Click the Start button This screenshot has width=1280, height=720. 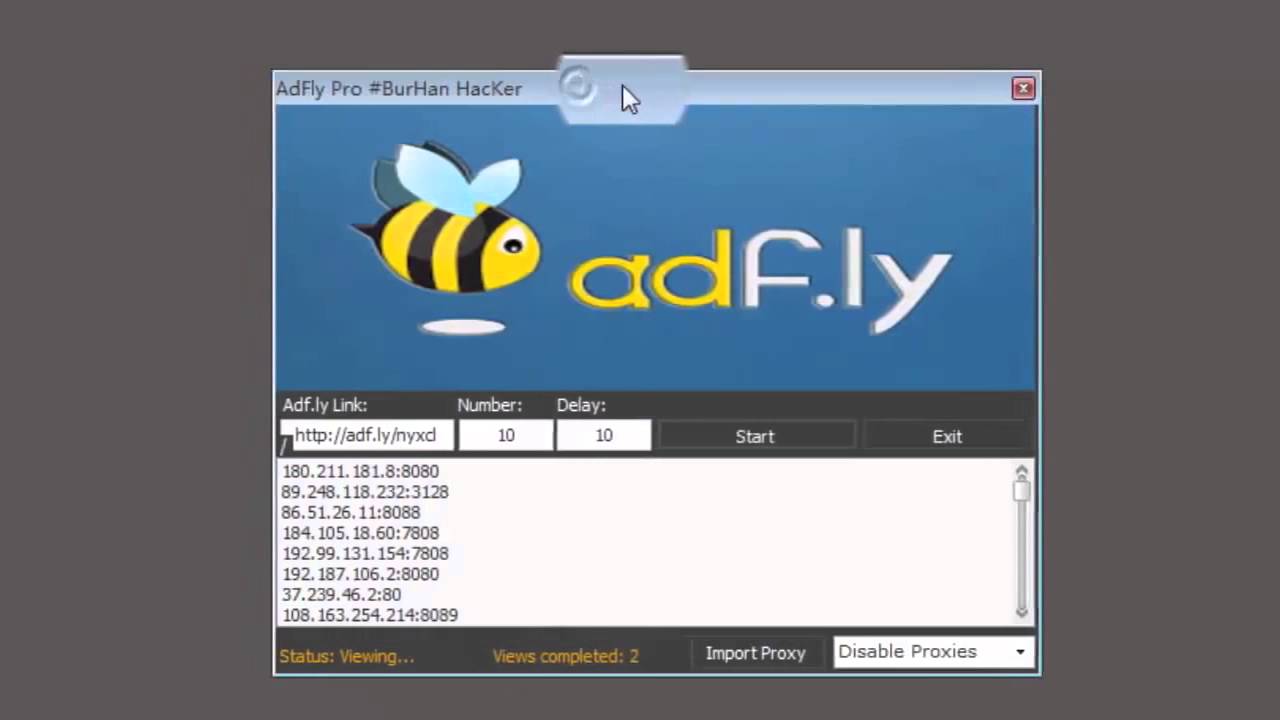pos(756,436)
